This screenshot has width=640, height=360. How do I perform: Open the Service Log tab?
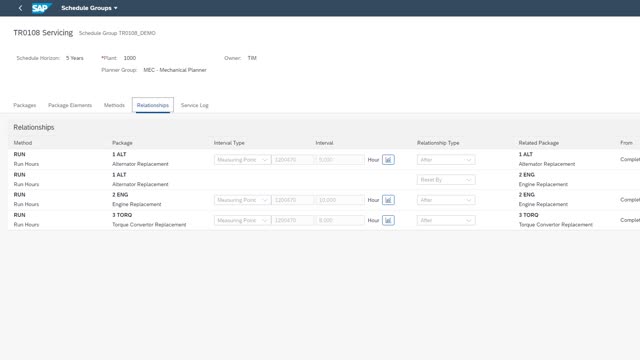tap(194, 105)
